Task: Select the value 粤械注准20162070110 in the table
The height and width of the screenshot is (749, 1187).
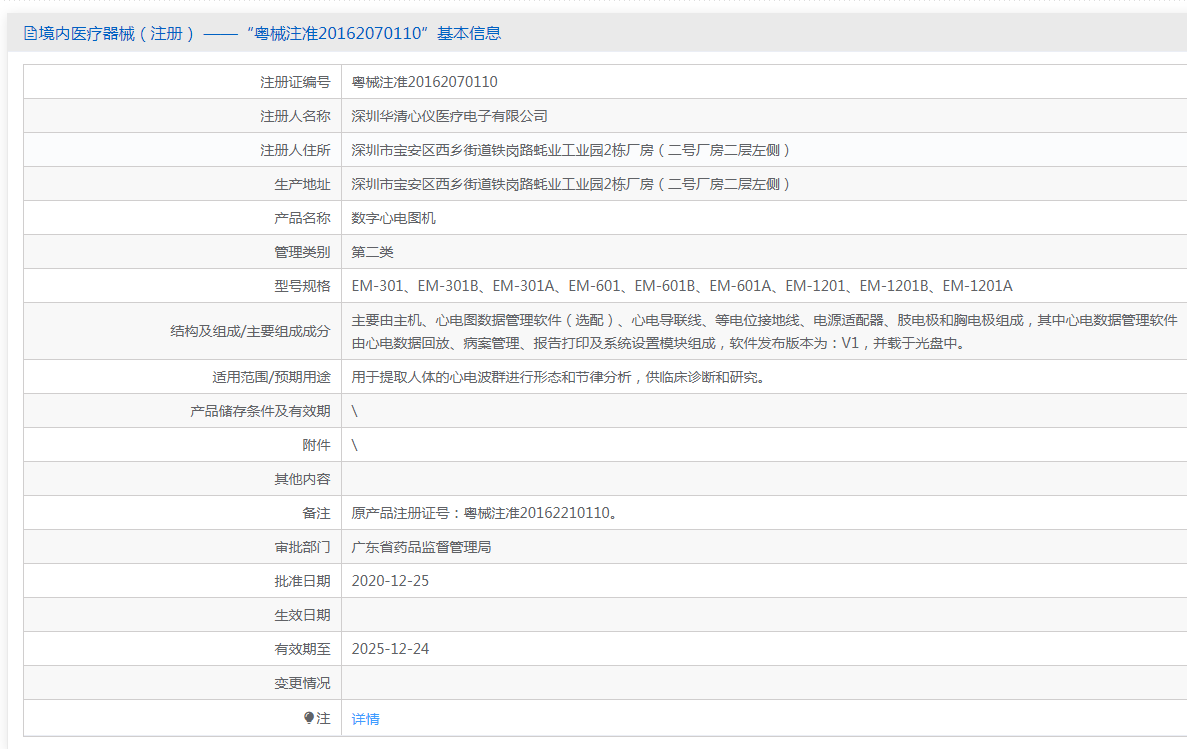Action: click(x=425, y=82)
